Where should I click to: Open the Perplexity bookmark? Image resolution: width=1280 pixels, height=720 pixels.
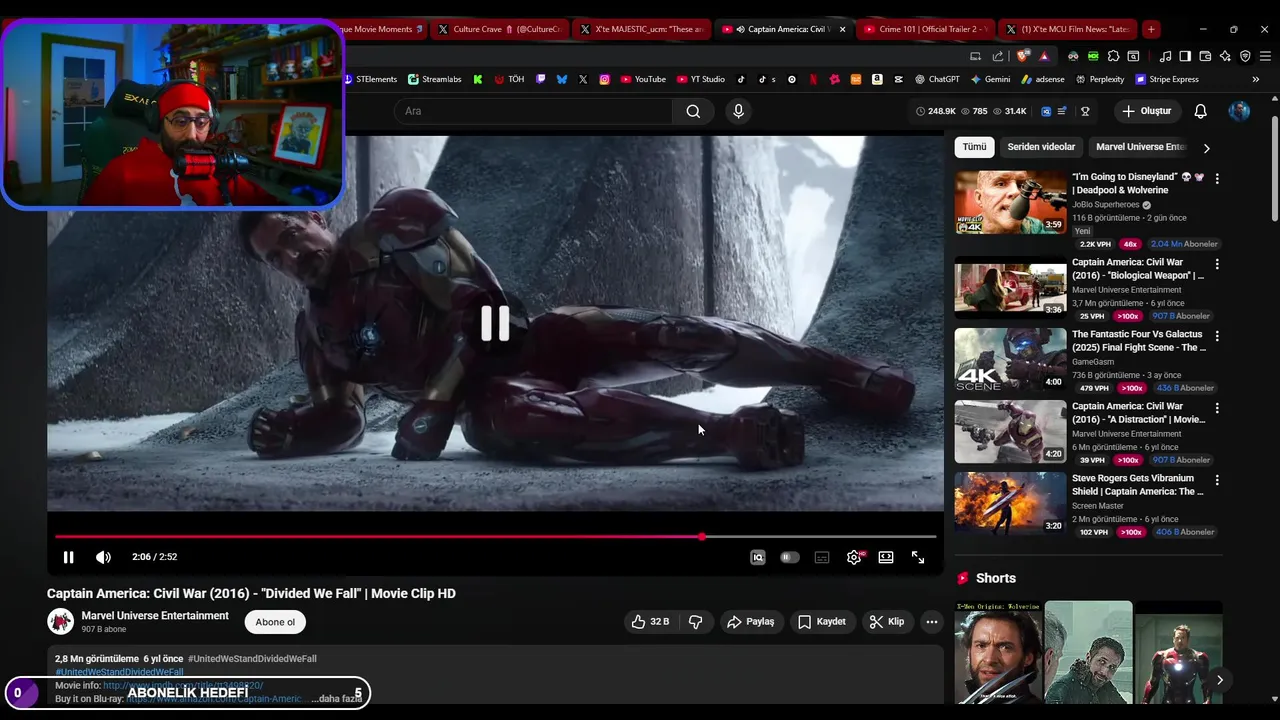1099,79
